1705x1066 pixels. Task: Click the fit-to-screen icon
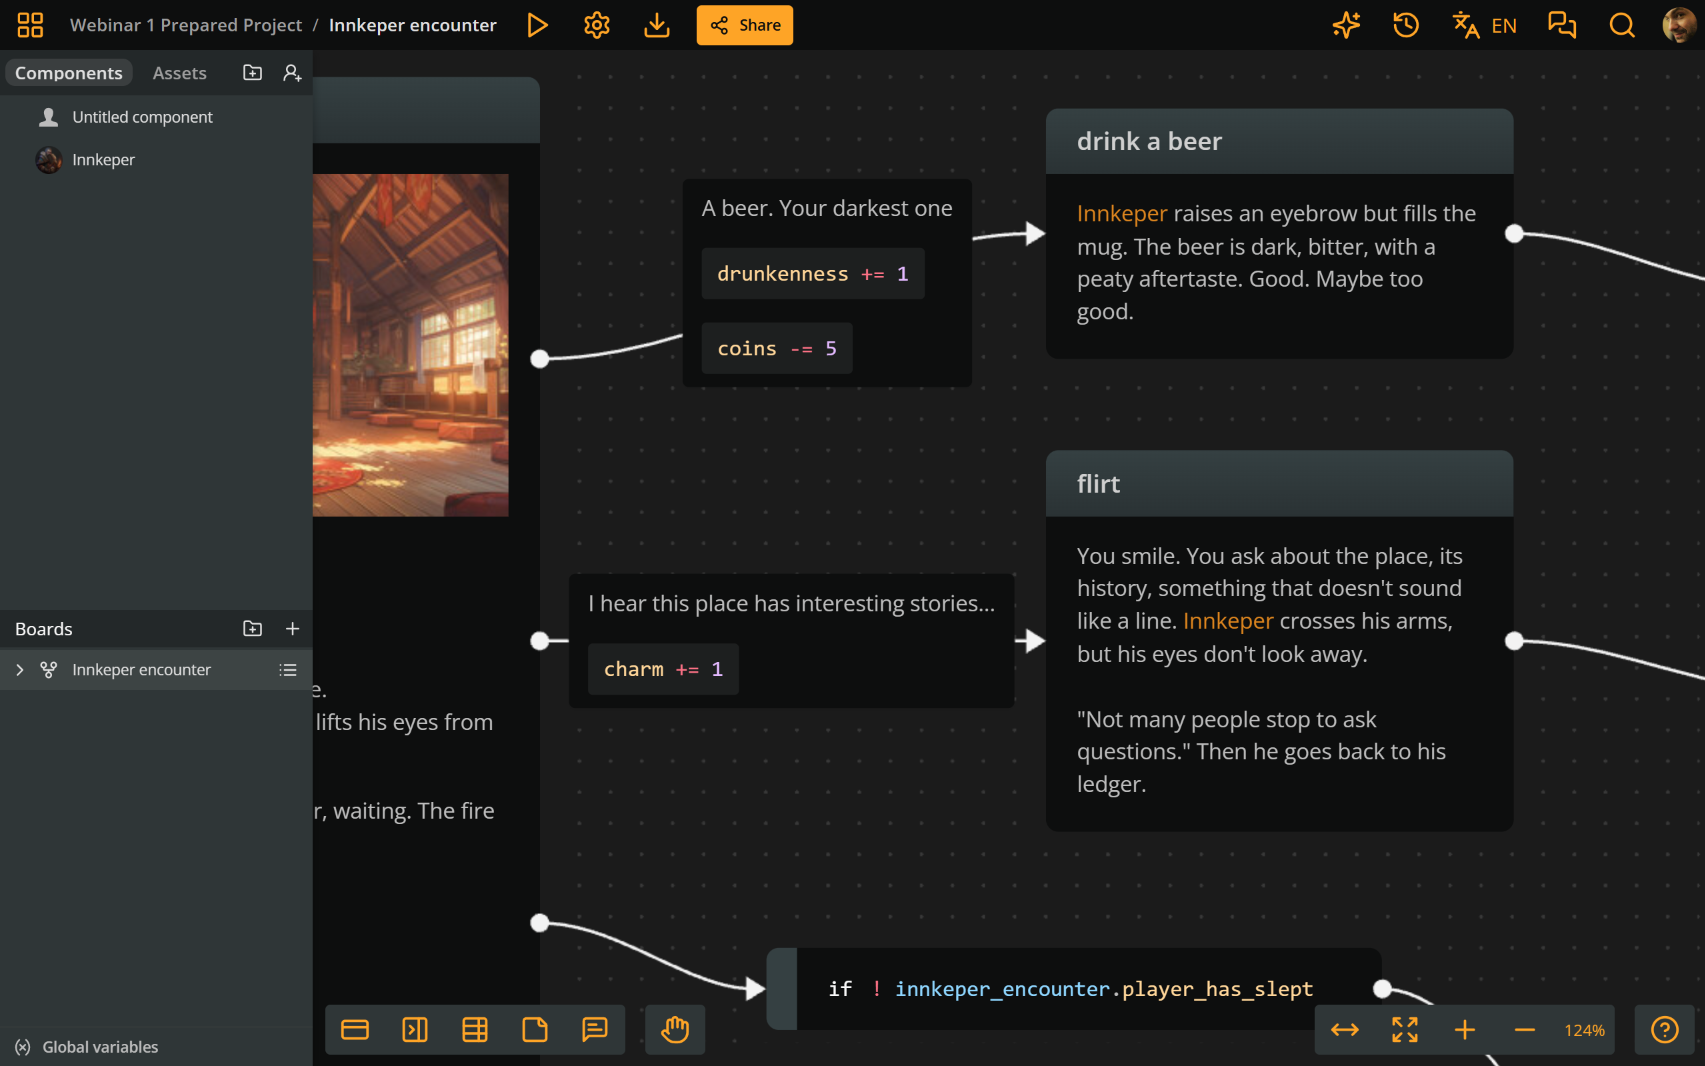pyautogui.click(x=1405, y=1030)
